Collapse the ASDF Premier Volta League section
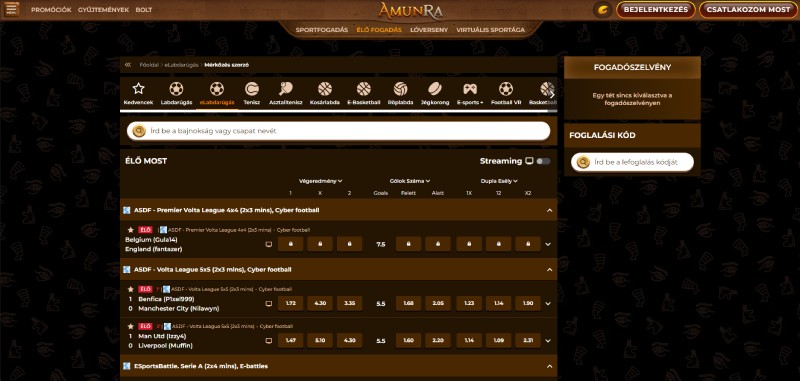 (x=549, y=210)
